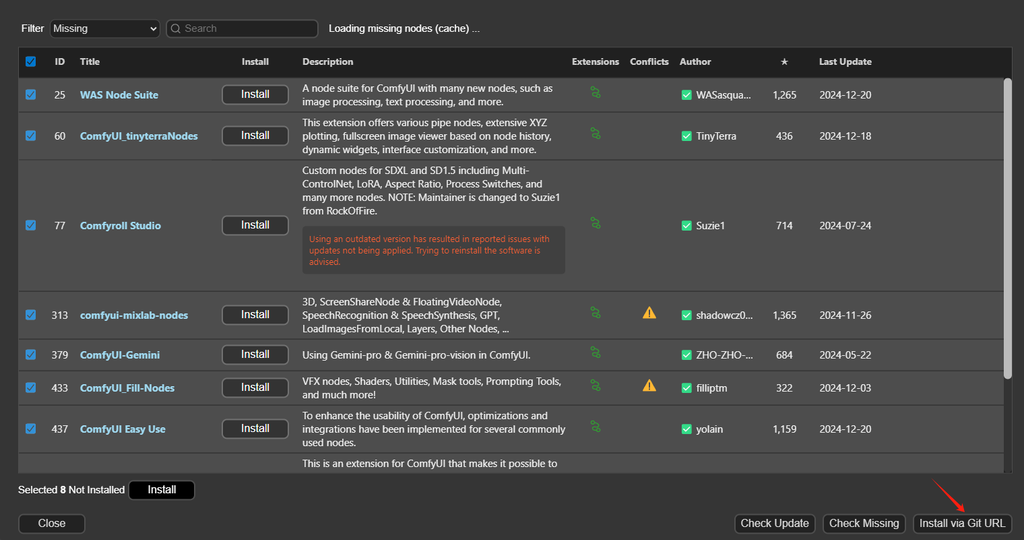Viewport: 1024px width, 540px height.
Task: Click the extensions icon for ComfyUI-Gemini
Action: [595, 352]
